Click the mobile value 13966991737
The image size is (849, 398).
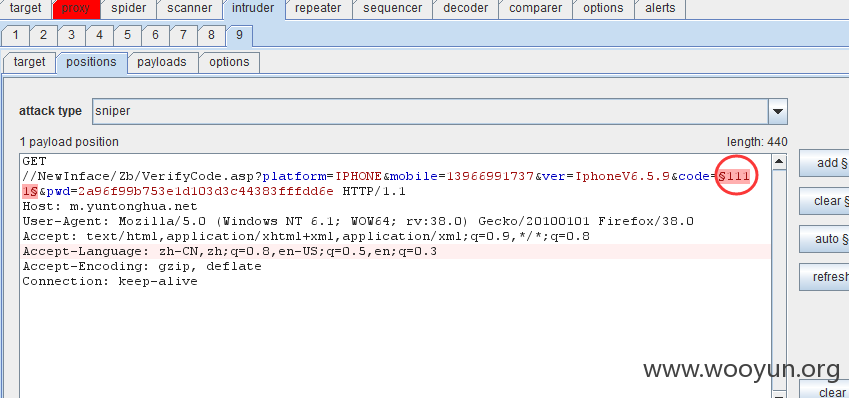click(x=491, y=176)
